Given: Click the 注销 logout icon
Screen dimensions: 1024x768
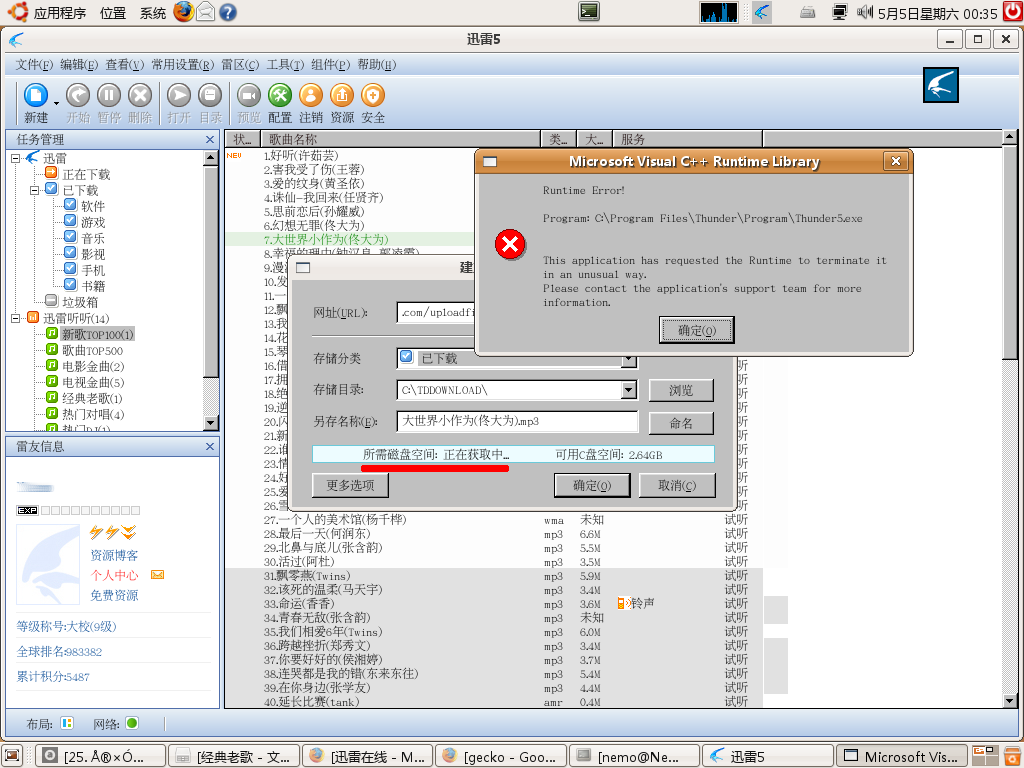Looking at the screenshot, I should click(x=311, y=95).
